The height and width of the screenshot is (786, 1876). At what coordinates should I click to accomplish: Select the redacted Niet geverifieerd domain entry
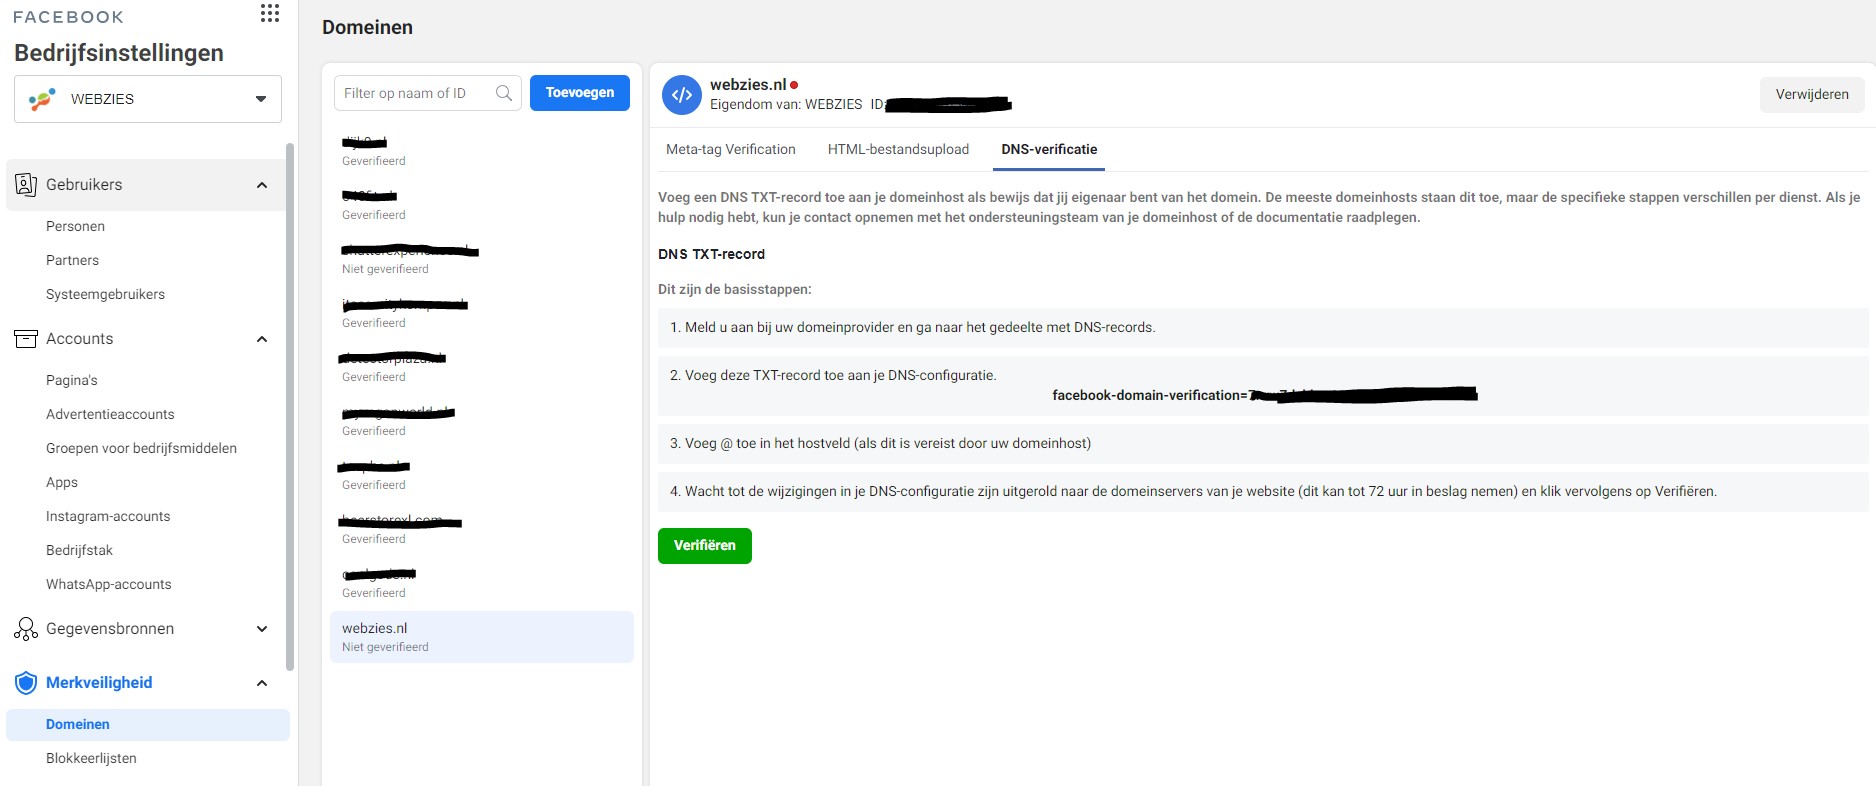coord(482,259)
